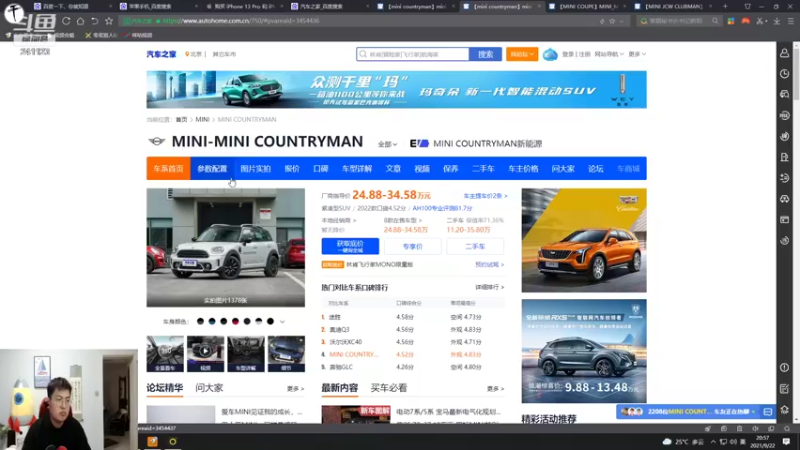Select the white-roof two-tone color swatch
This screenshot has width=800, height=450.
[259, 321]
